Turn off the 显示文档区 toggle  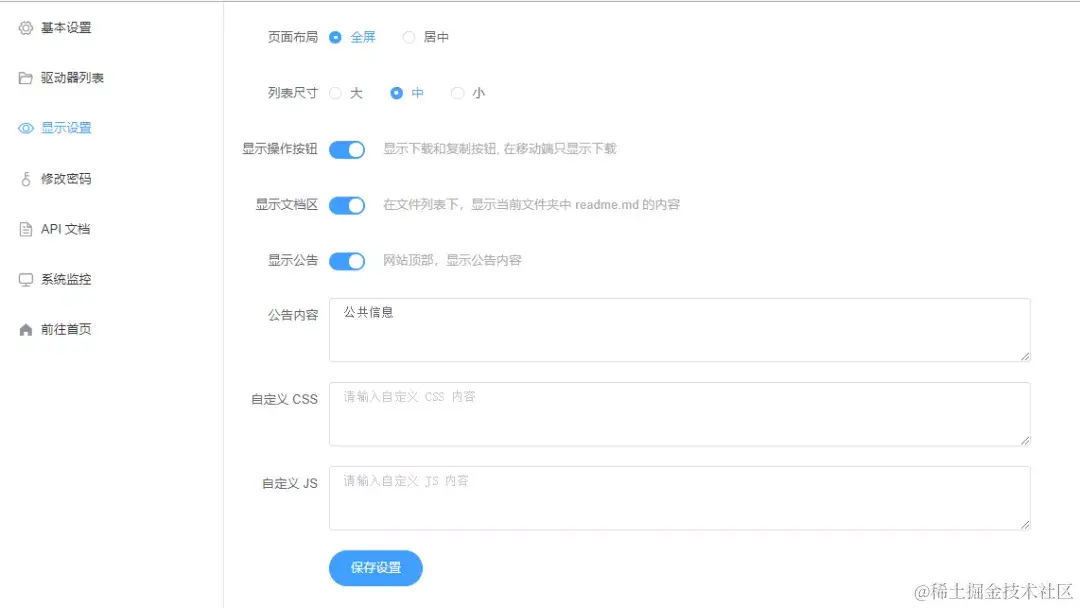pyautogui.click(x=347, y=205)
